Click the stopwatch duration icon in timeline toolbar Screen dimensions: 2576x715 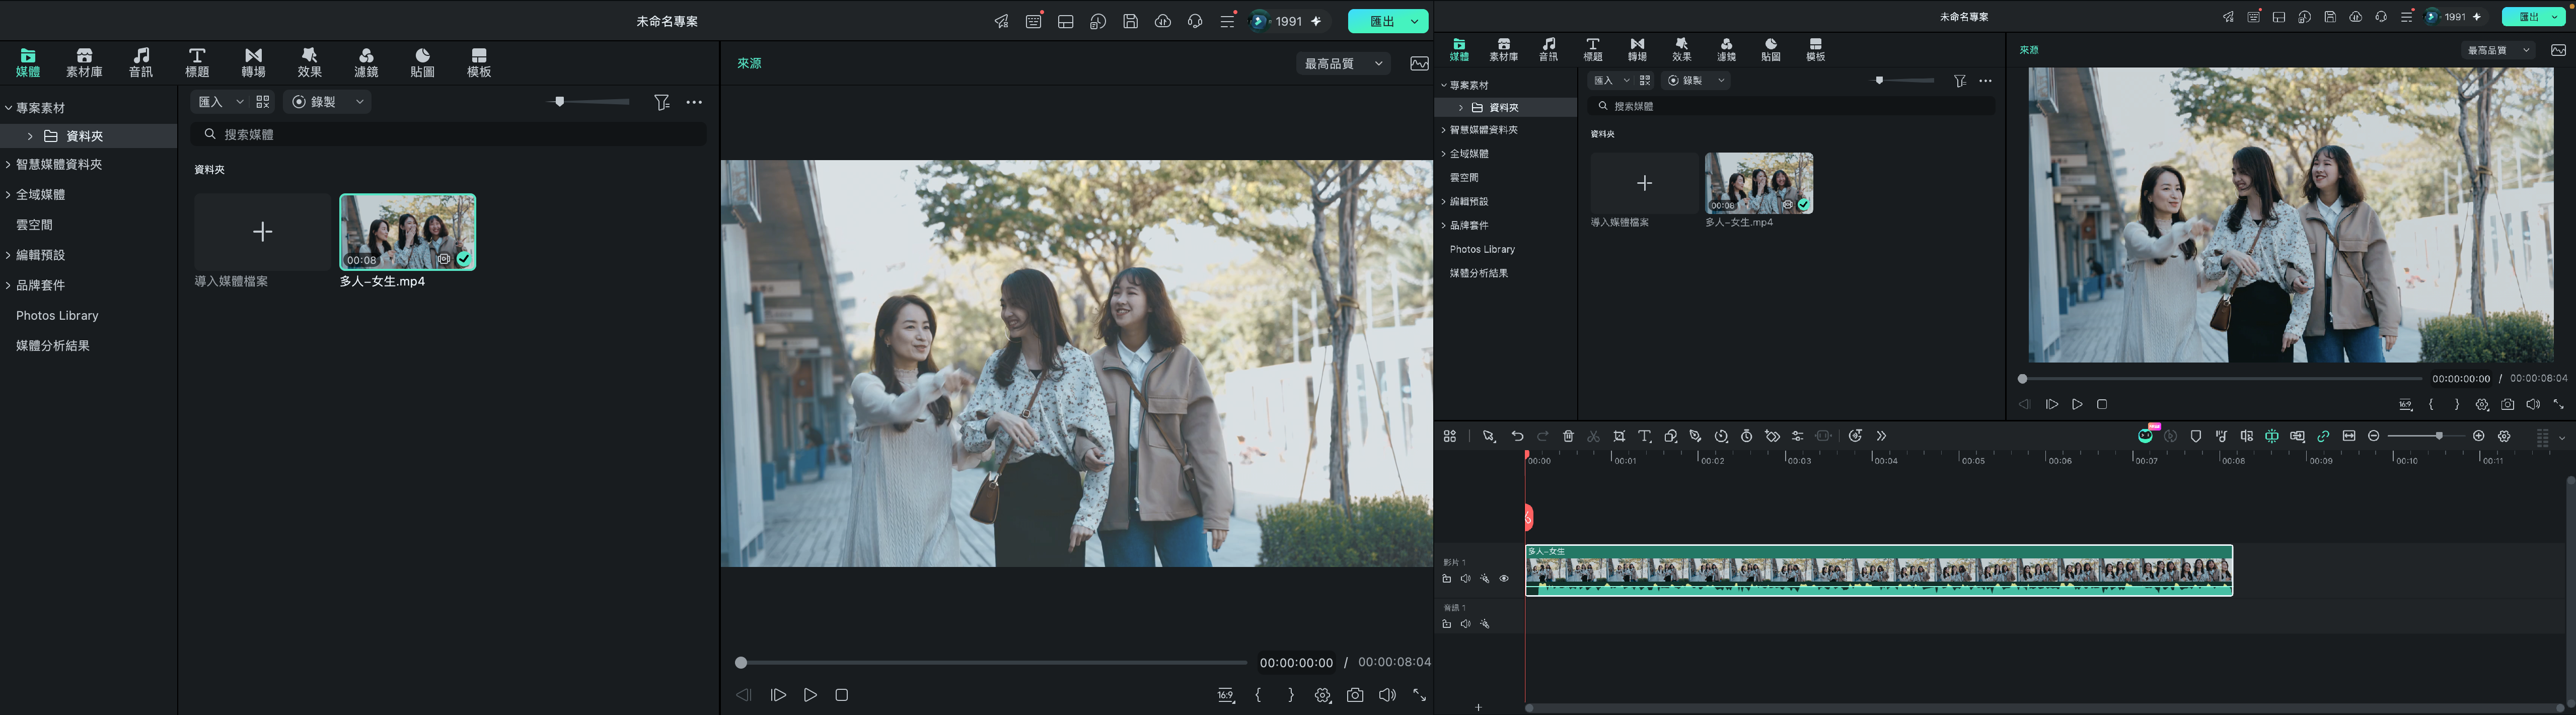1747,436
